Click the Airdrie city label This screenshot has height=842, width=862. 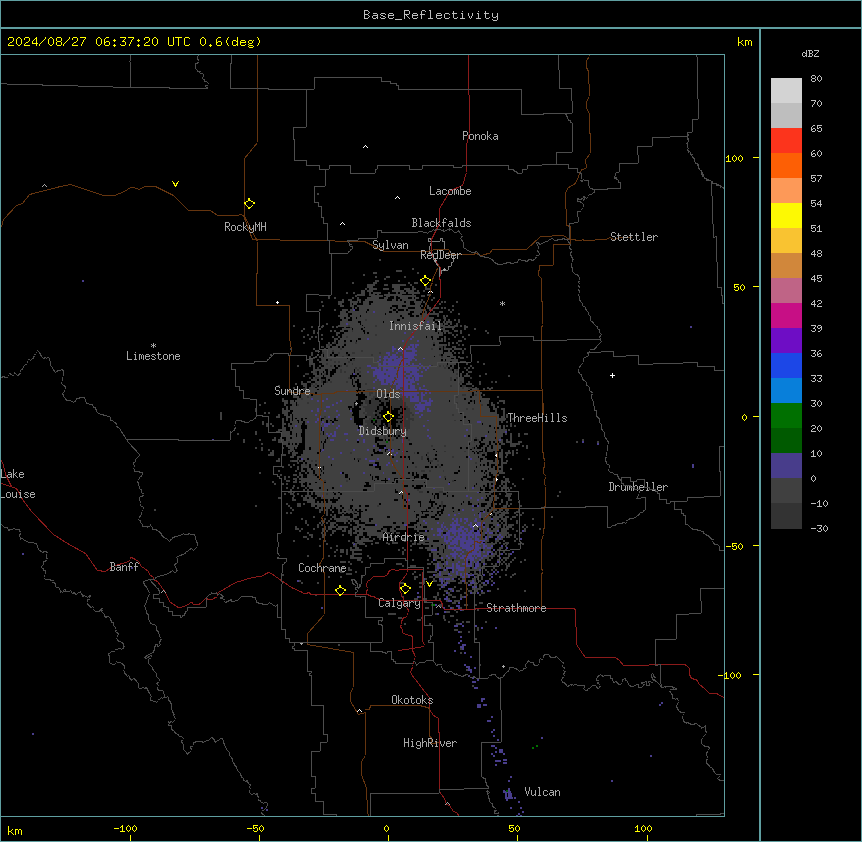coord(404,537)
